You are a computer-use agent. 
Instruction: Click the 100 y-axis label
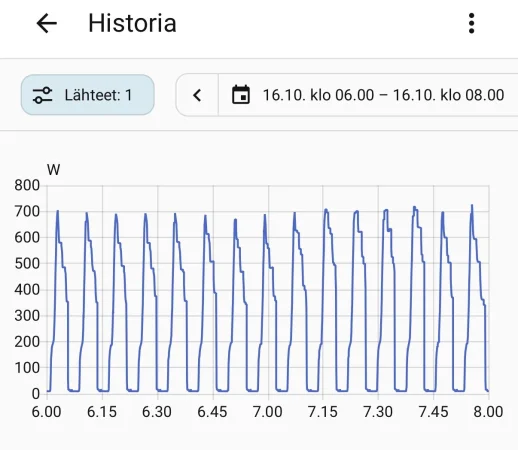coord(27,368)
